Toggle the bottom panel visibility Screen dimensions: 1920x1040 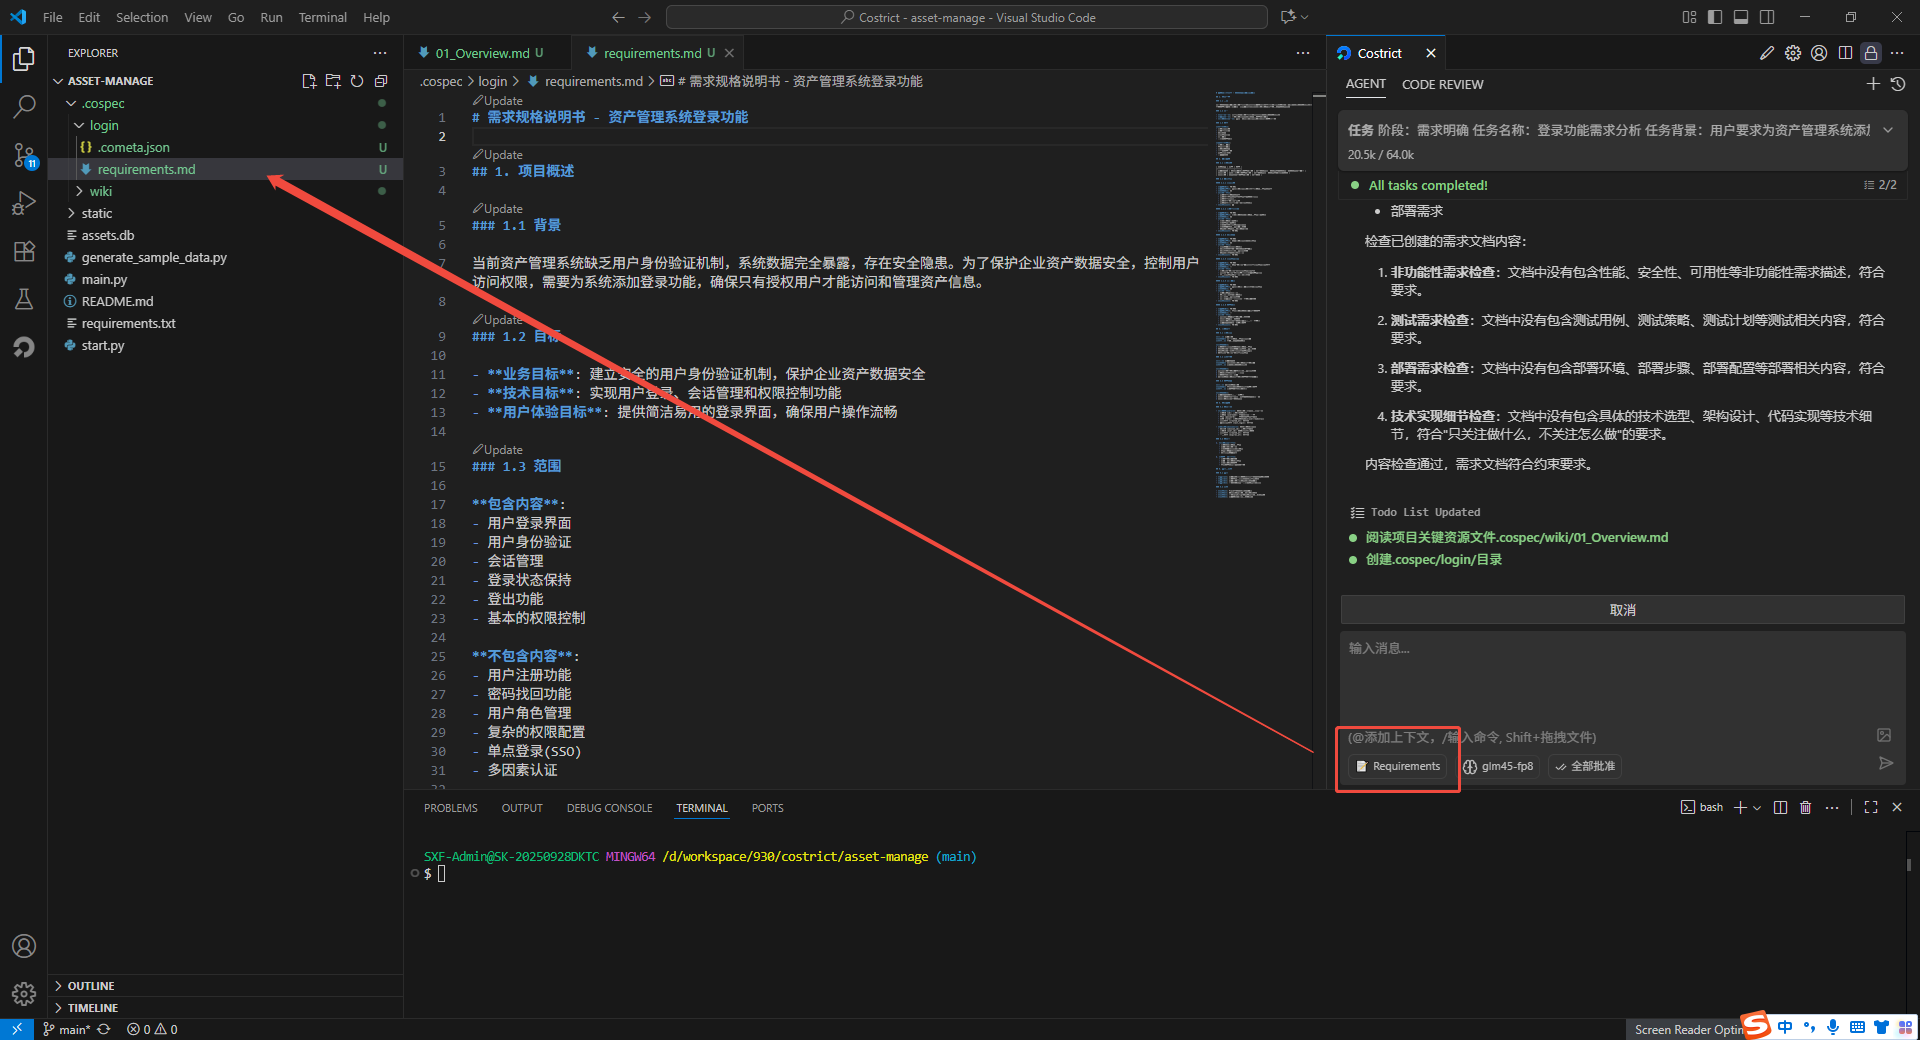pos(1741,17)
